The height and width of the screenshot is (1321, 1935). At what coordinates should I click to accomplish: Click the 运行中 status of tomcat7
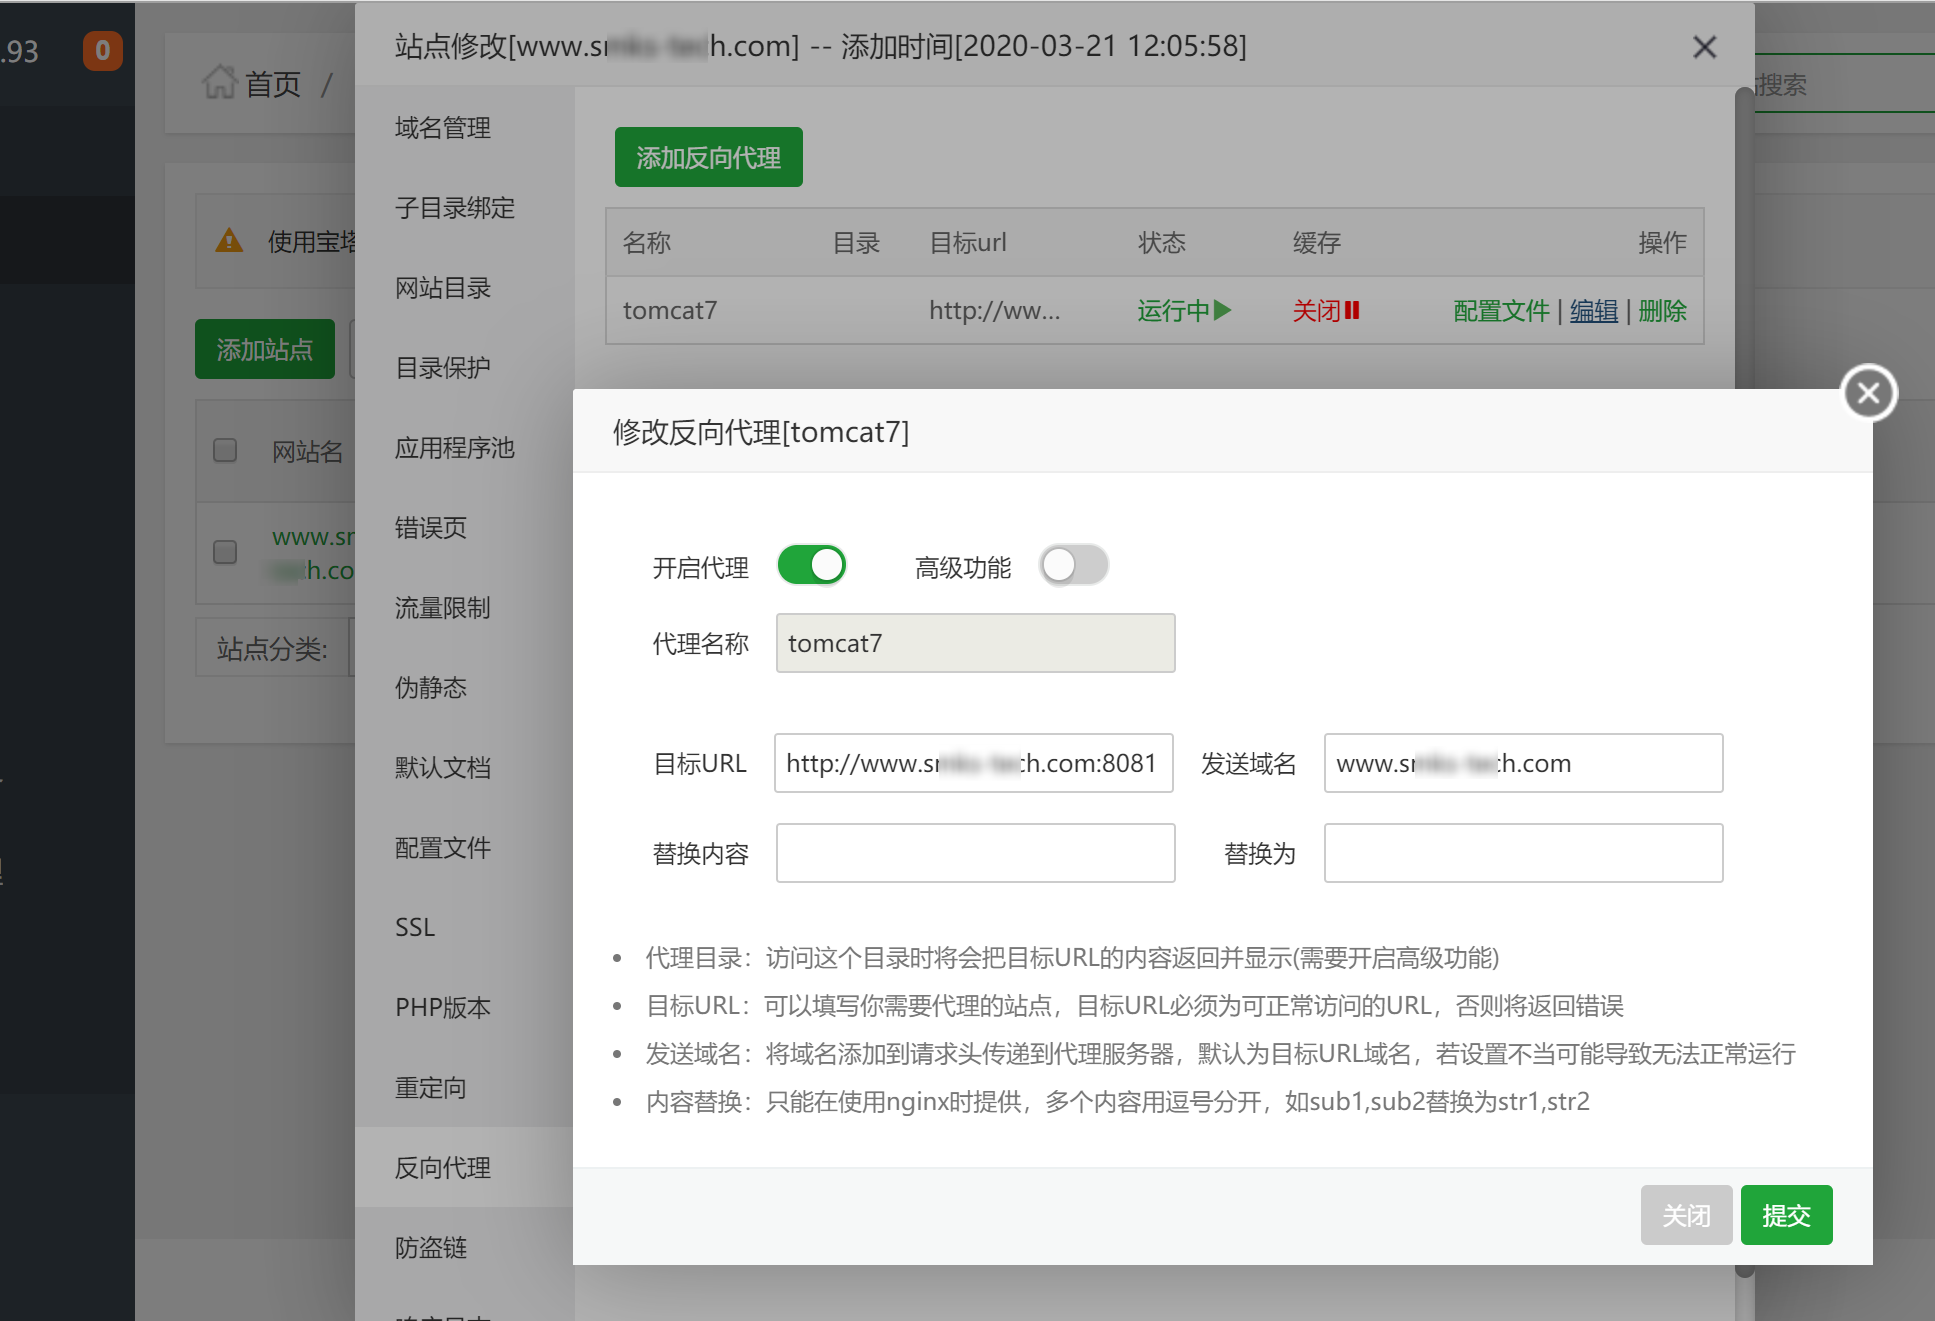tap(1184, 311)
